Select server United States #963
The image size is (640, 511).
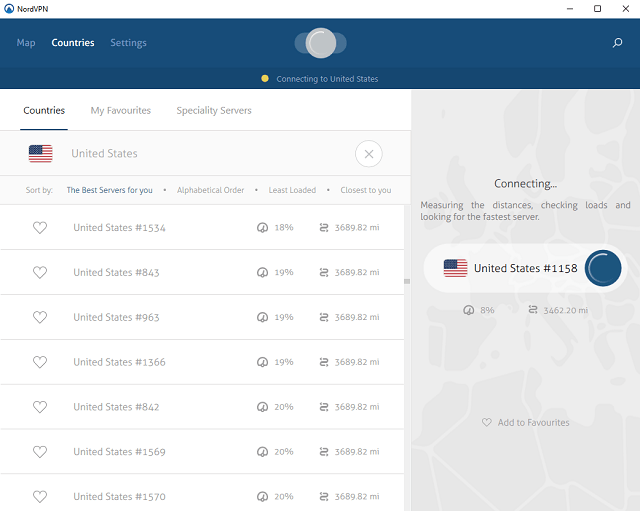point(202,317)
